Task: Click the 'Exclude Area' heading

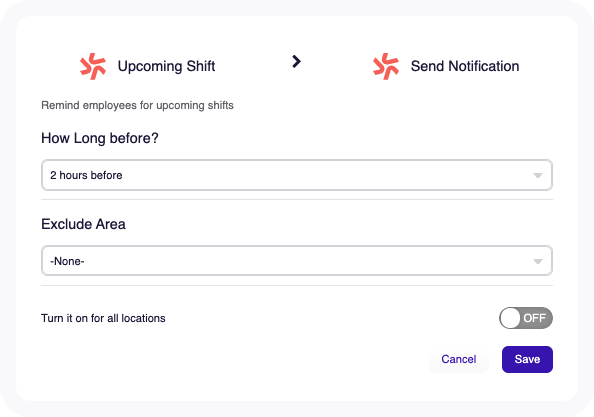Action: (83, 224)
